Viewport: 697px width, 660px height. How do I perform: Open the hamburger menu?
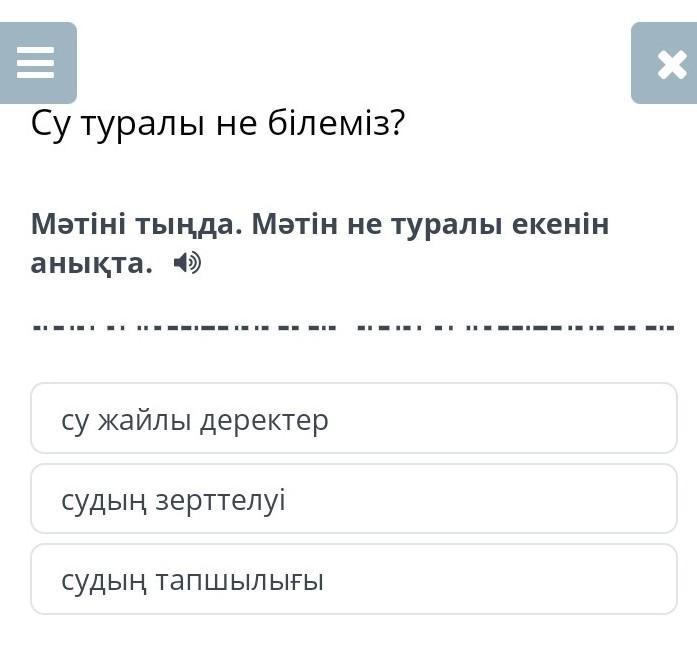pyautogui.click(x=38, y=63)
